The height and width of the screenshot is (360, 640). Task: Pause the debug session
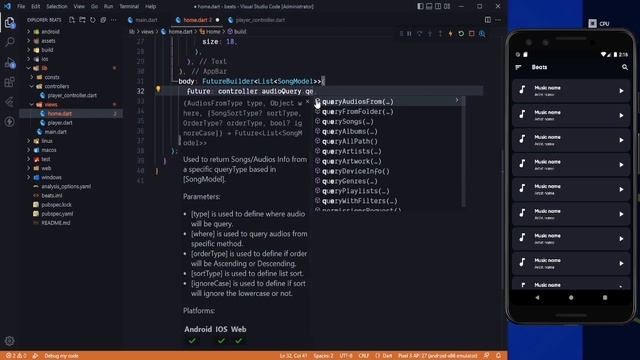(409, 33)
